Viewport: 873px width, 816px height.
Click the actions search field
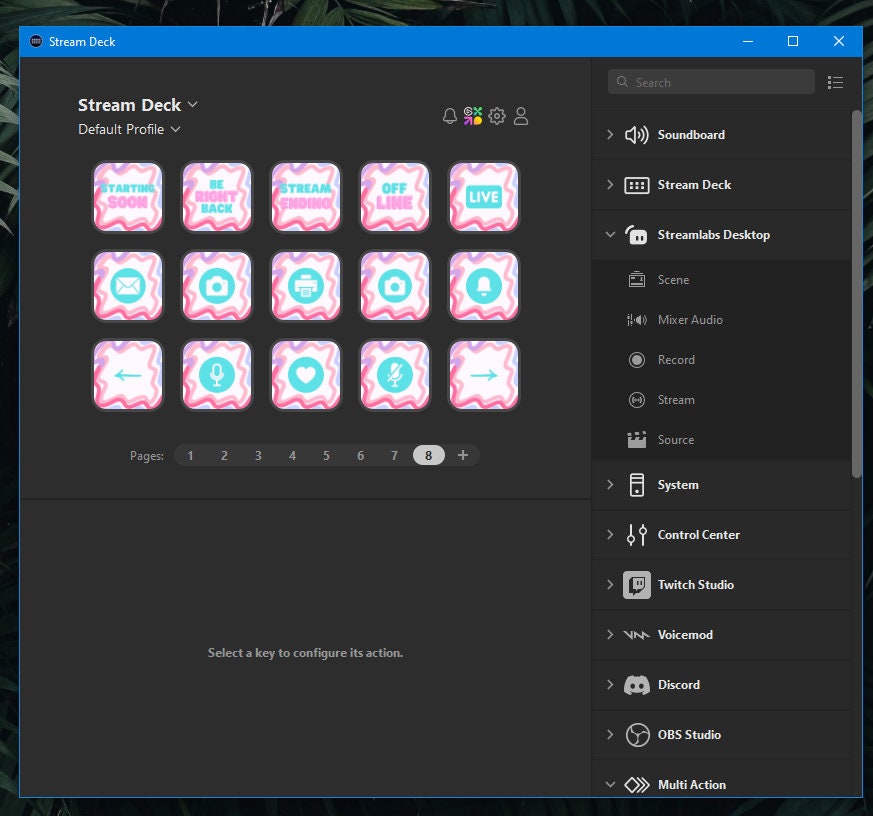click(x=710, y=82)
